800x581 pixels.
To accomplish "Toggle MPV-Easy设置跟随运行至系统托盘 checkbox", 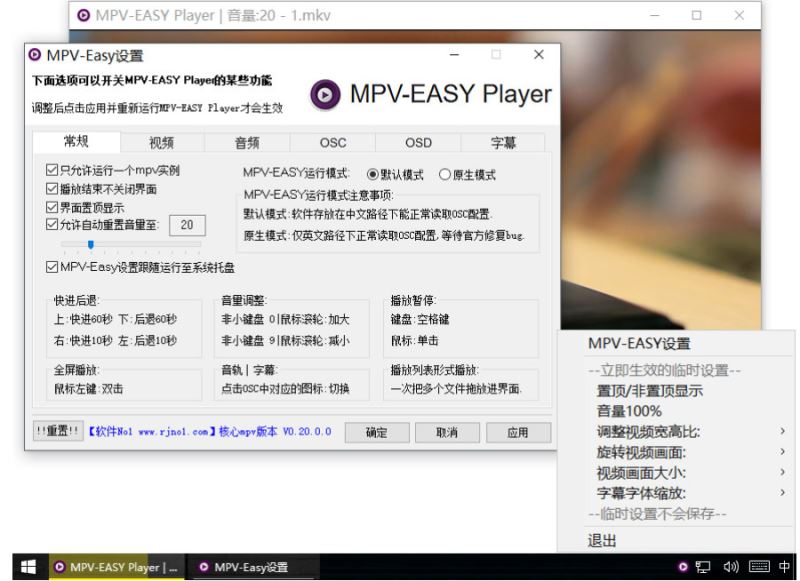I will click(x=52, y=267).
